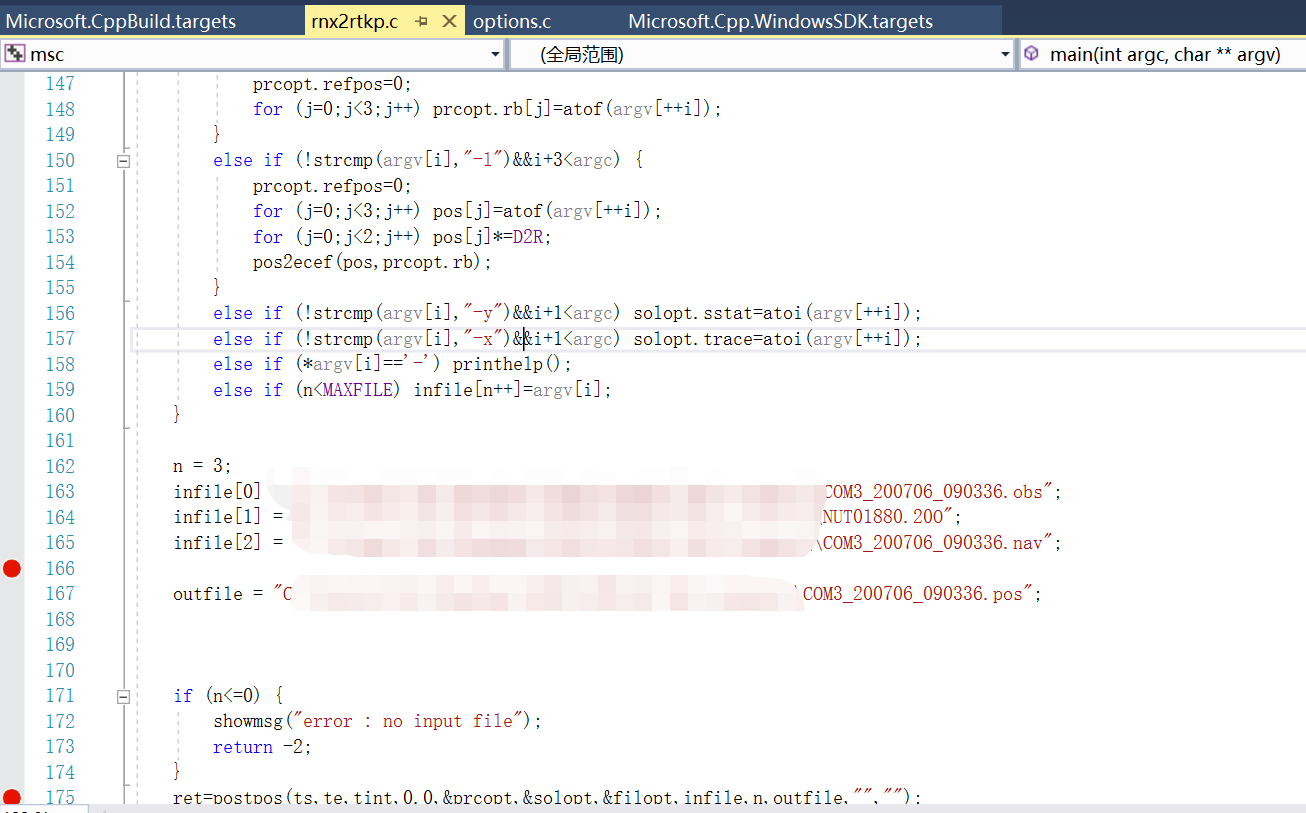Click 'infile[2] =' on line 165

point(229,543)
